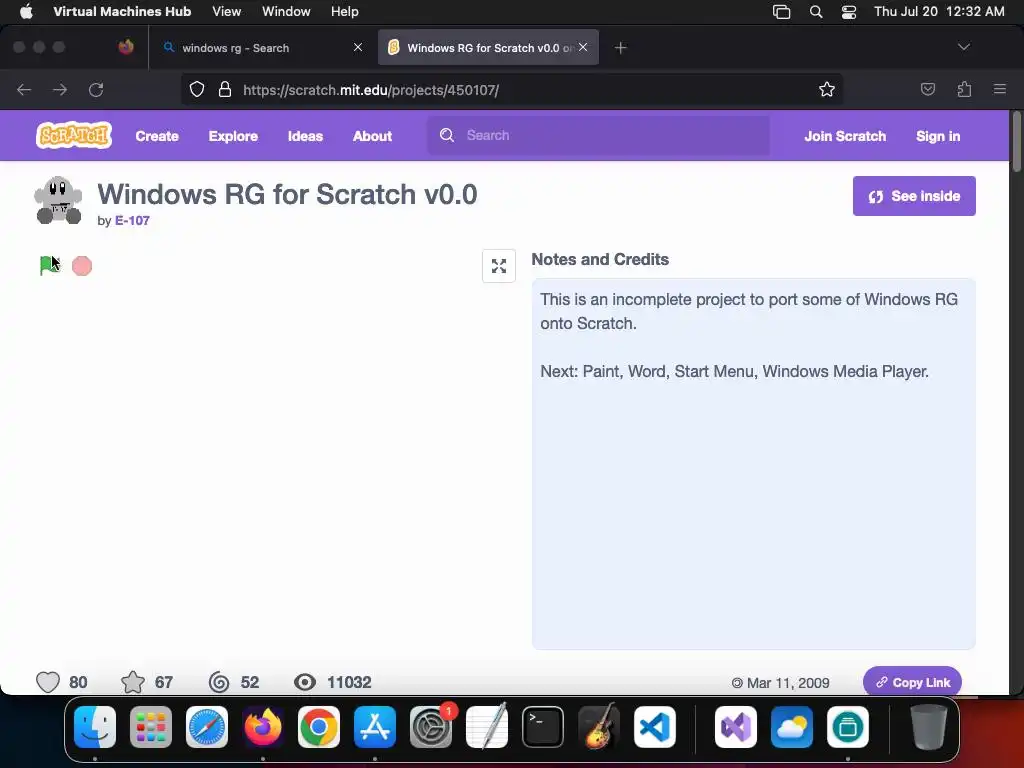
Task: Click the page vertical scrollbar
Action: tap(1016, 142)
